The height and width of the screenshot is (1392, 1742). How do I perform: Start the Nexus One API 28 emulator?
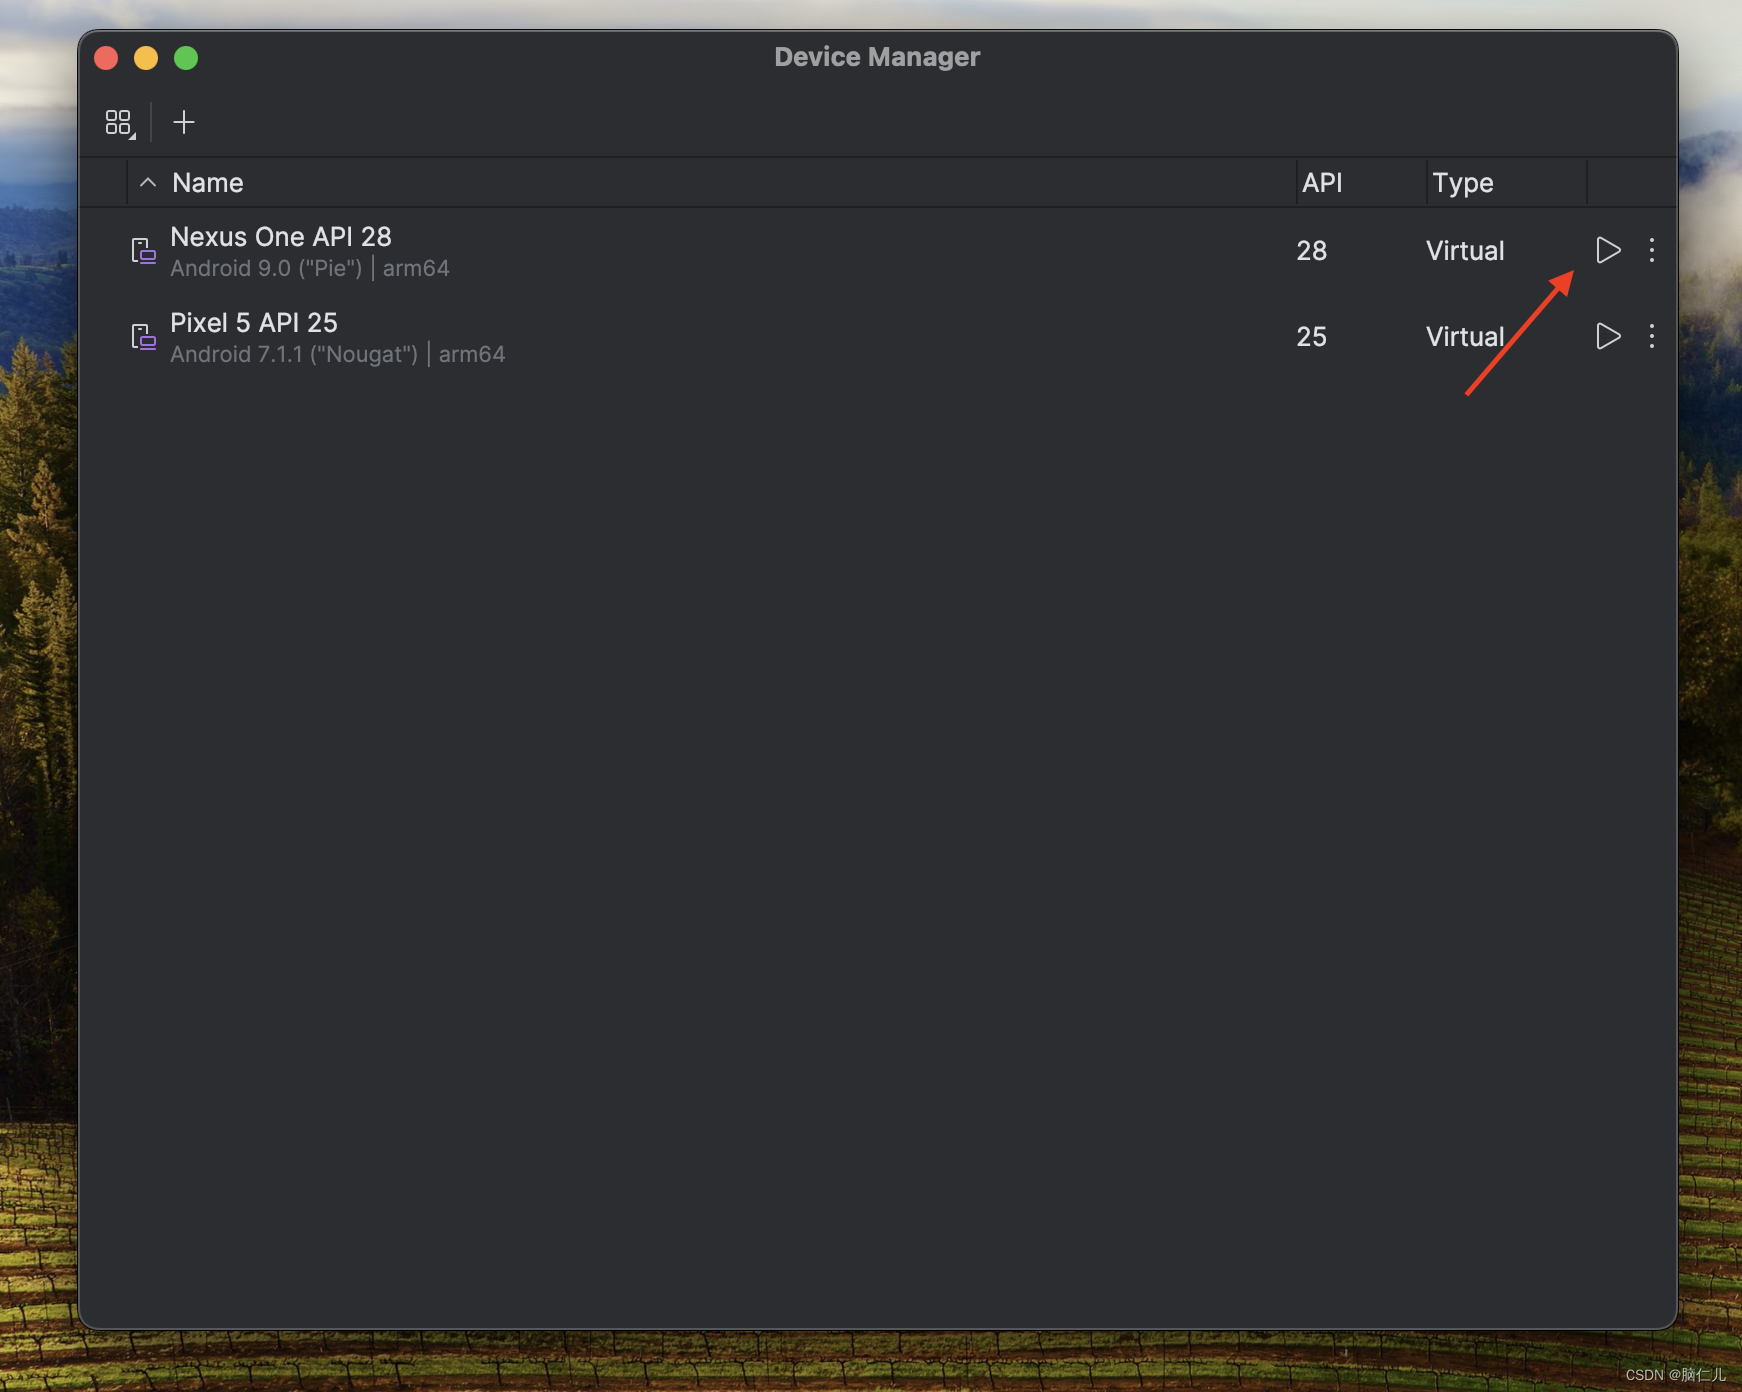pyautogui.click(x=1608, y=250)
